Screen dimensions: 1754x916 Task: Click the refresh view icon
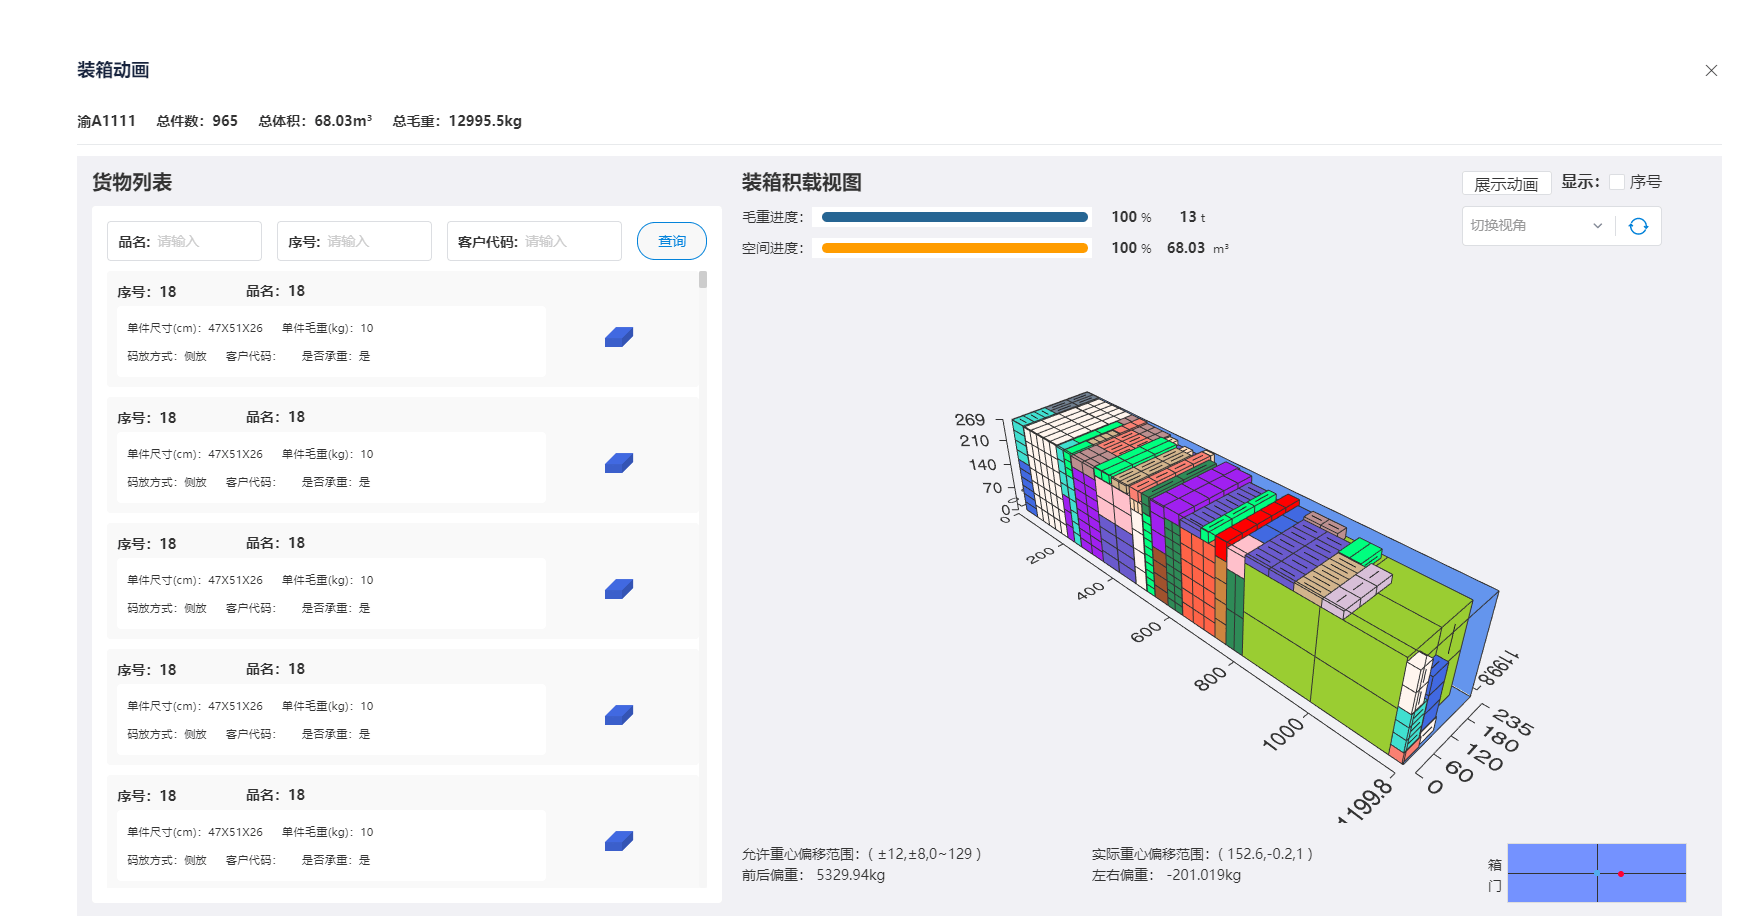pos(1638,226)
